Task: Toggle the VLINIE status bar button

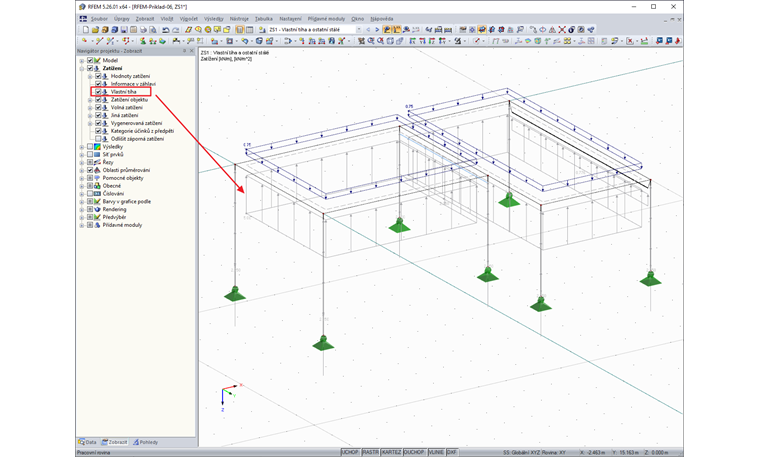Action: [x=436, y=452]
